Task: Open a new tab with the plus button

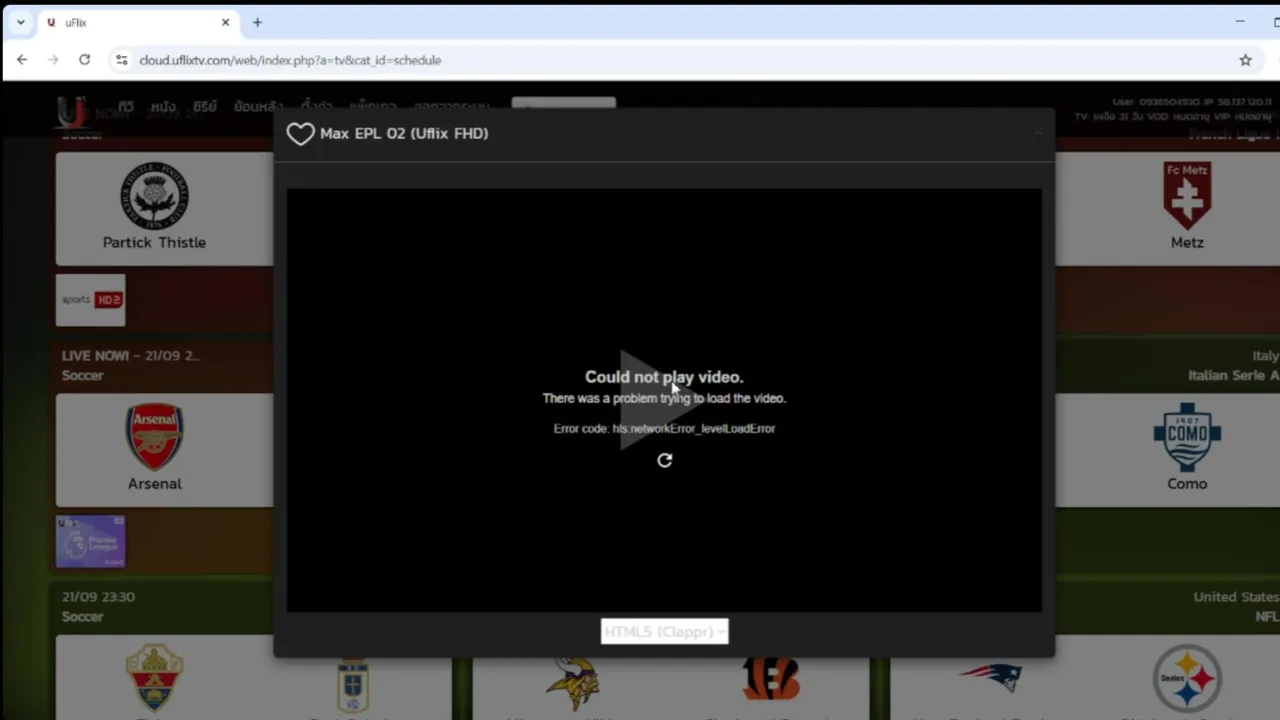Action: [x=257, y=22]
